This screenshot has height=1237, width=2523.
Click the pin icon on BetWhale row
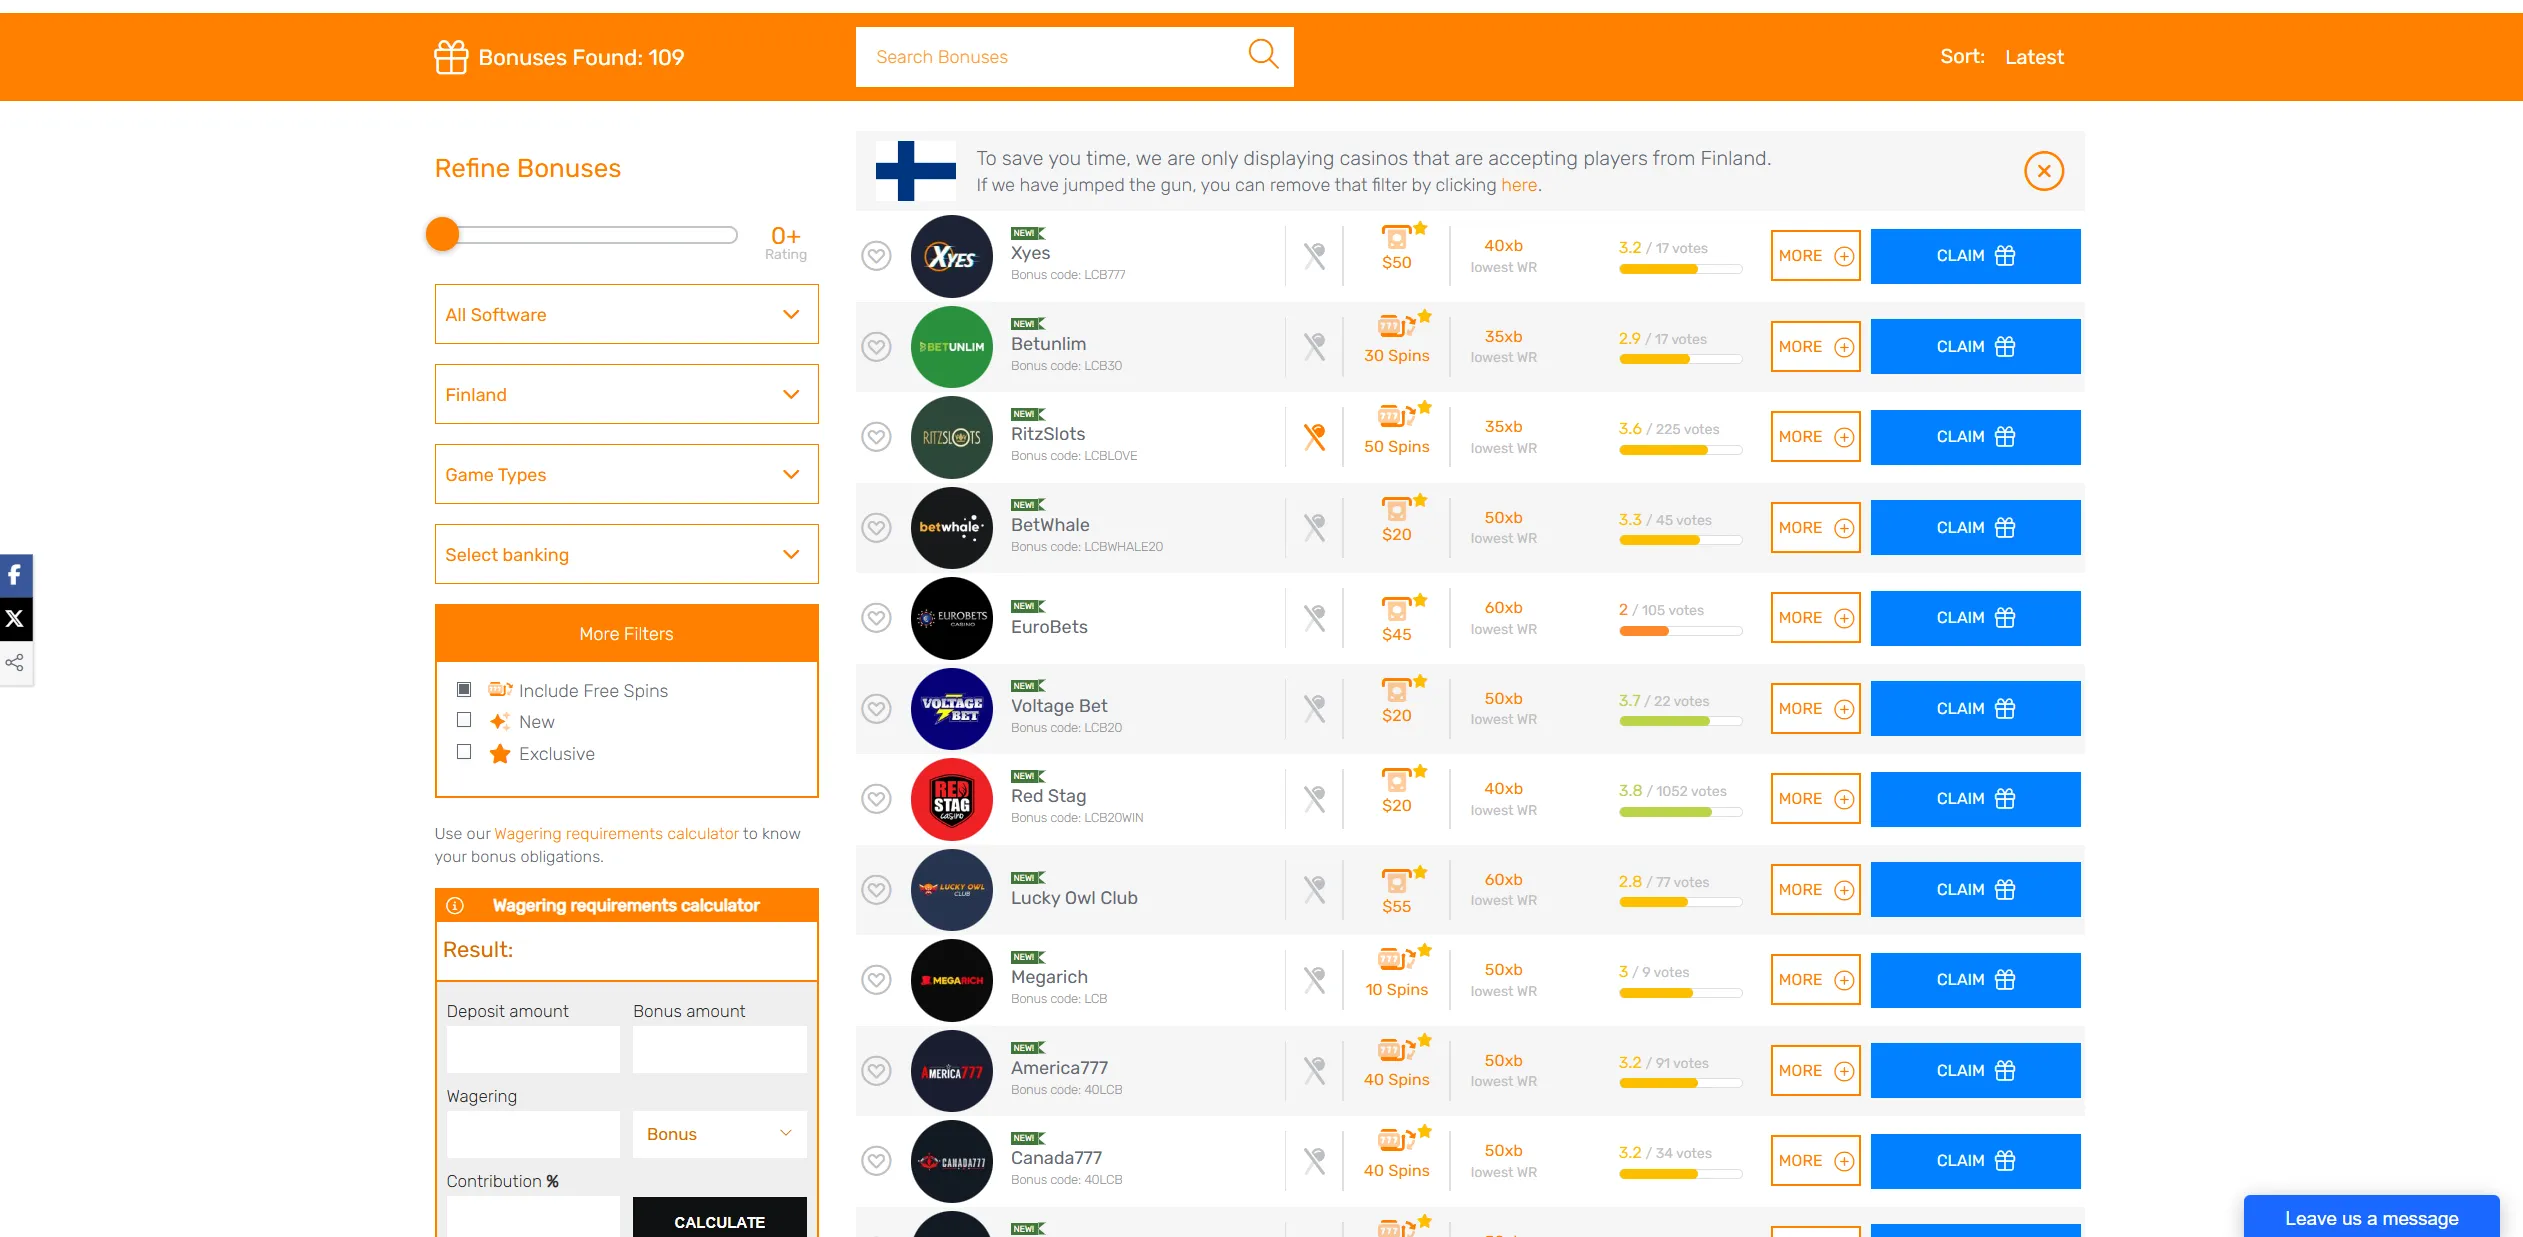click(x=1315, y=528)
